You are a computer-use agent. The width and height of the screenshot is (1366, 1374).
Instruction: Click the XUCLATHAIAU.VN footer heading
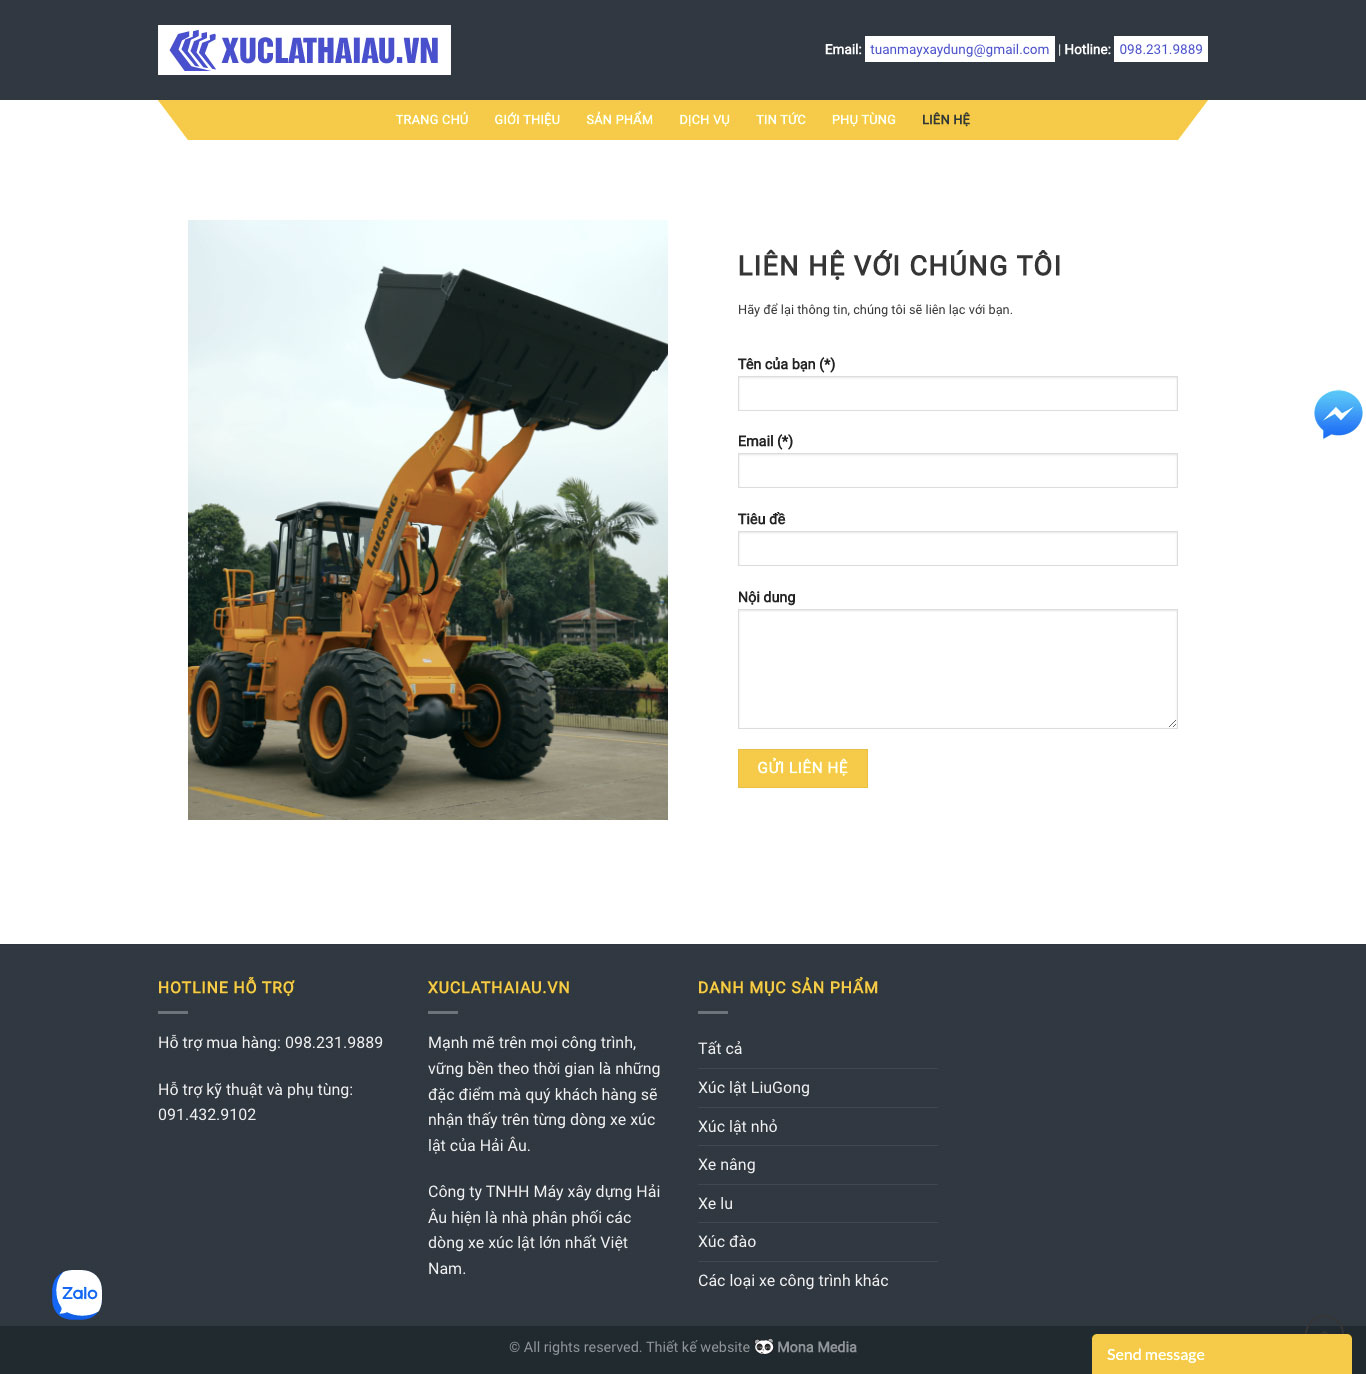coord(499,988)
